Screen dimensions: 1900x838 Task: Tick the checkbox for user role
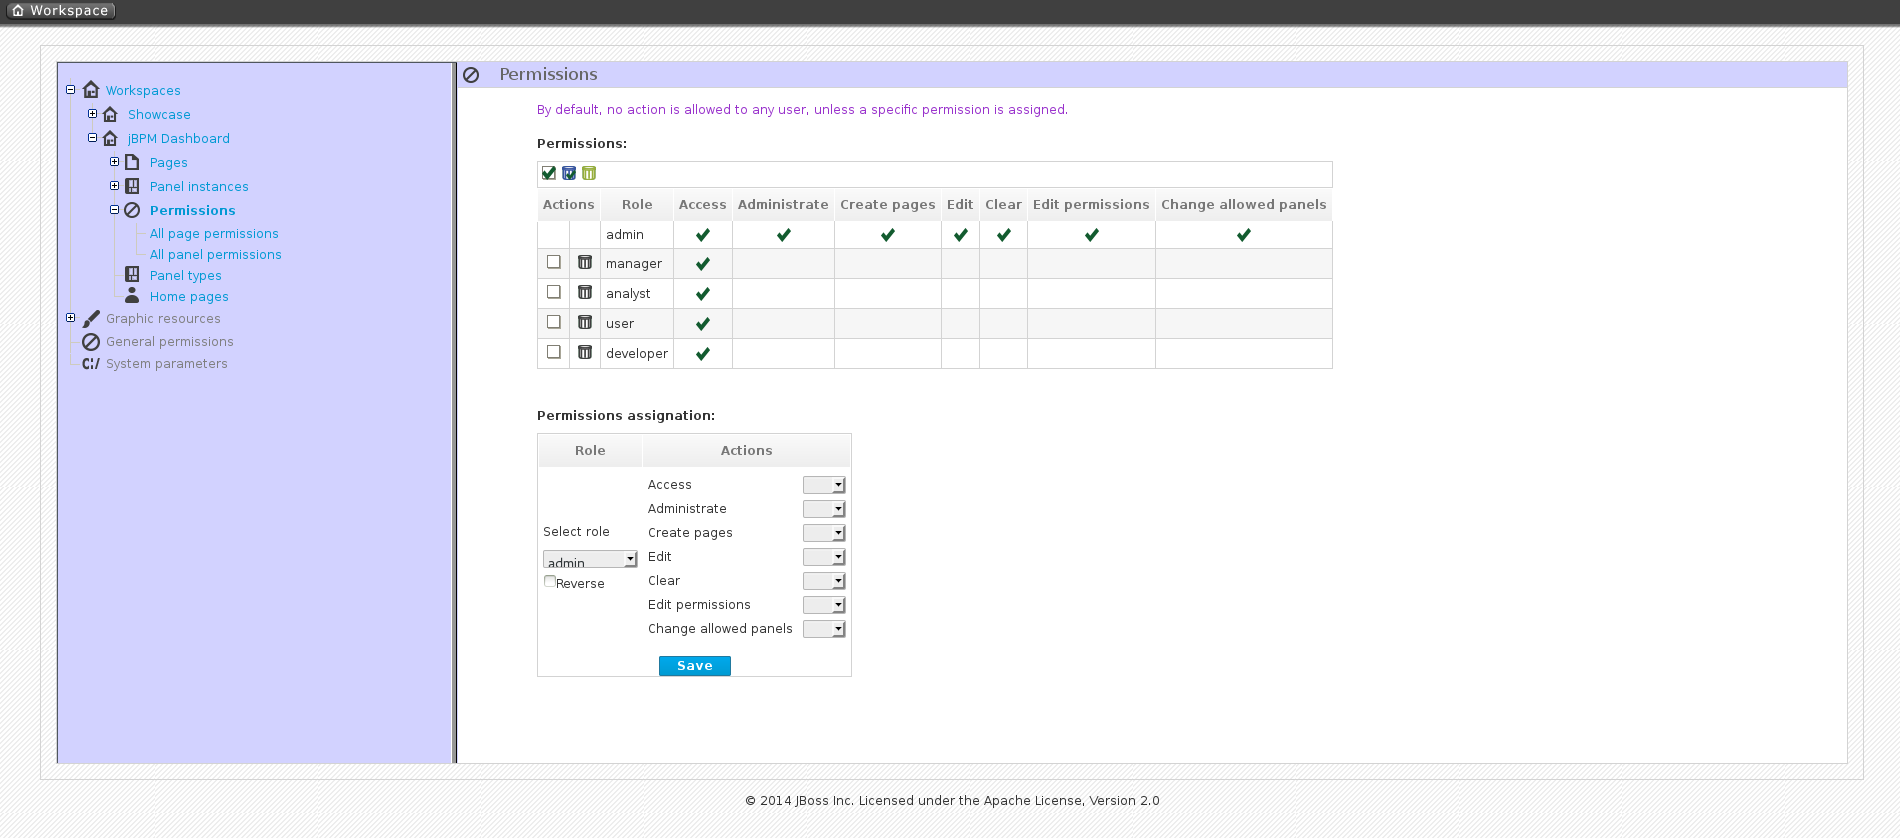(554, 322)
